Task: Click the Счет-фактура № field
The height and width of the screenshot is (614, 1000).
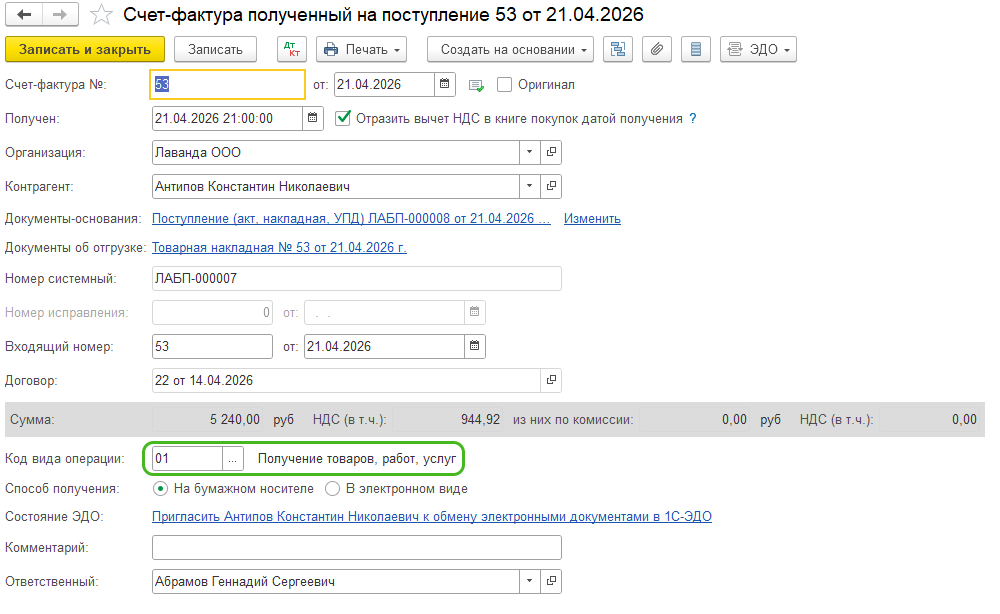Action: tap(227, 84)
